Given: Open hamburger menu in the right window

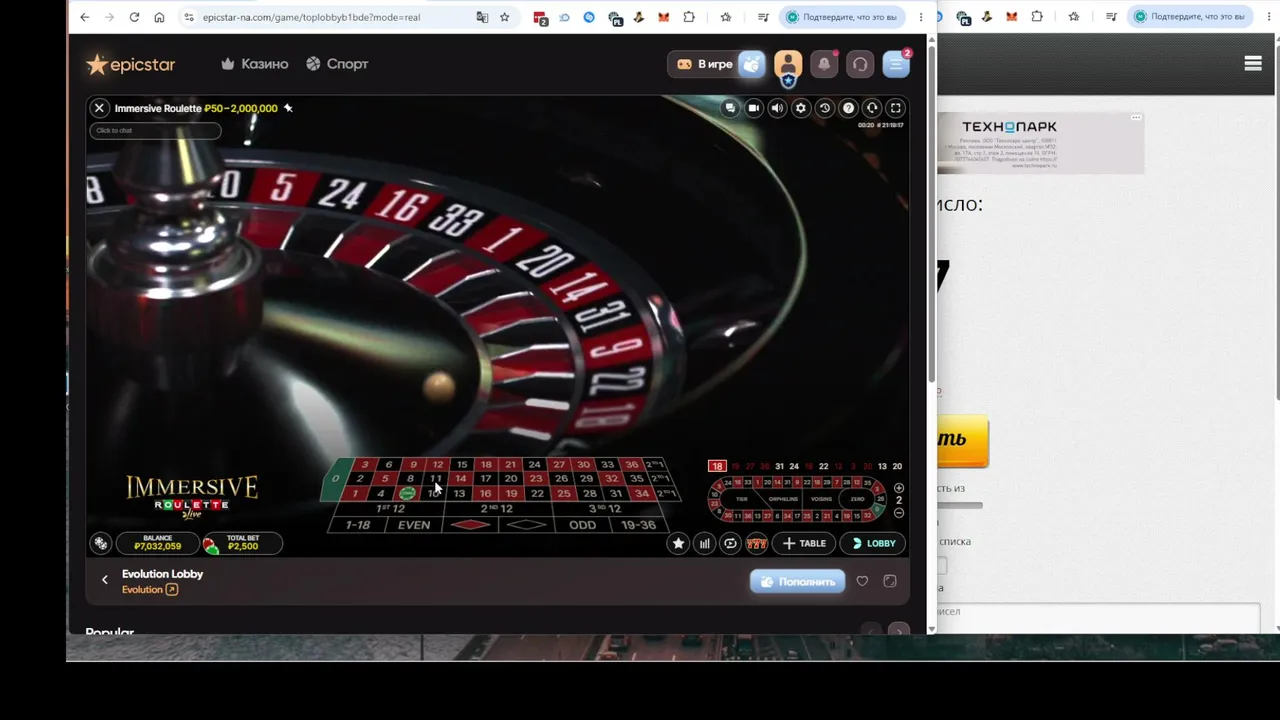Looking at the screenshot, I should click(1253, 64).
